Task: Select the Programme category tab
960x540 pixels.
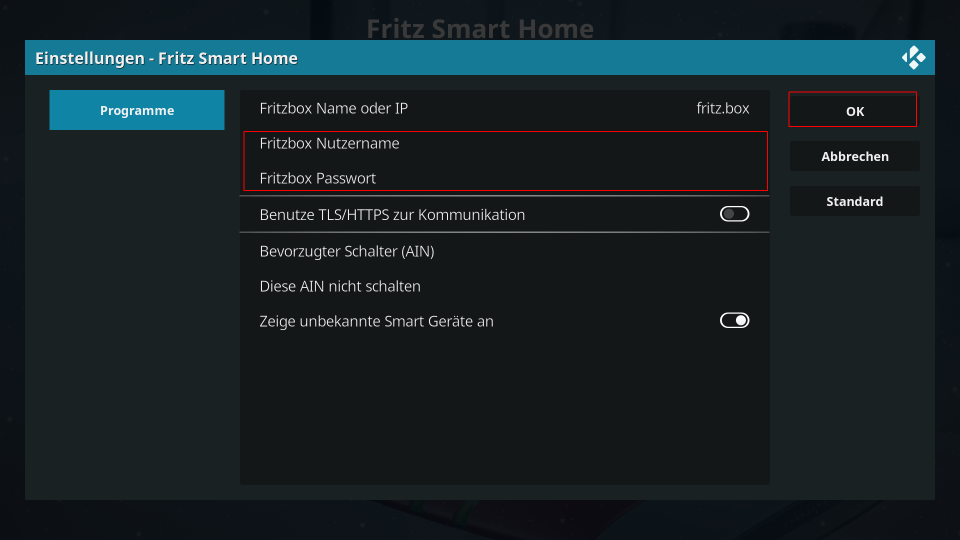Action: (x=137, y=110)
